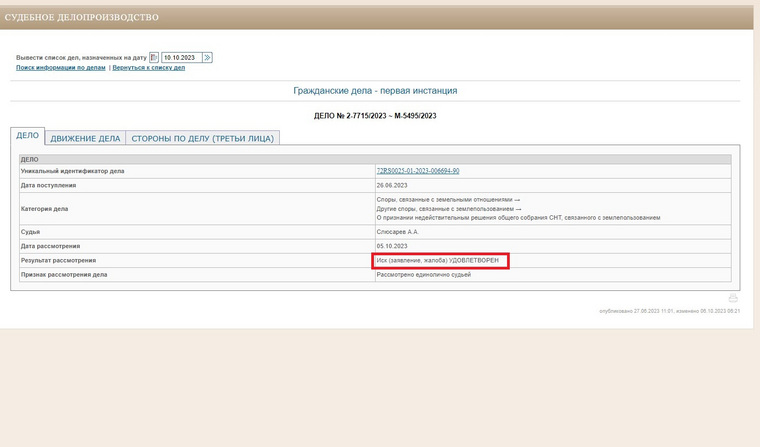This screenshot has height=447, width=760.
Task: Open the calendar date picker icon
Action: point(154,58)
